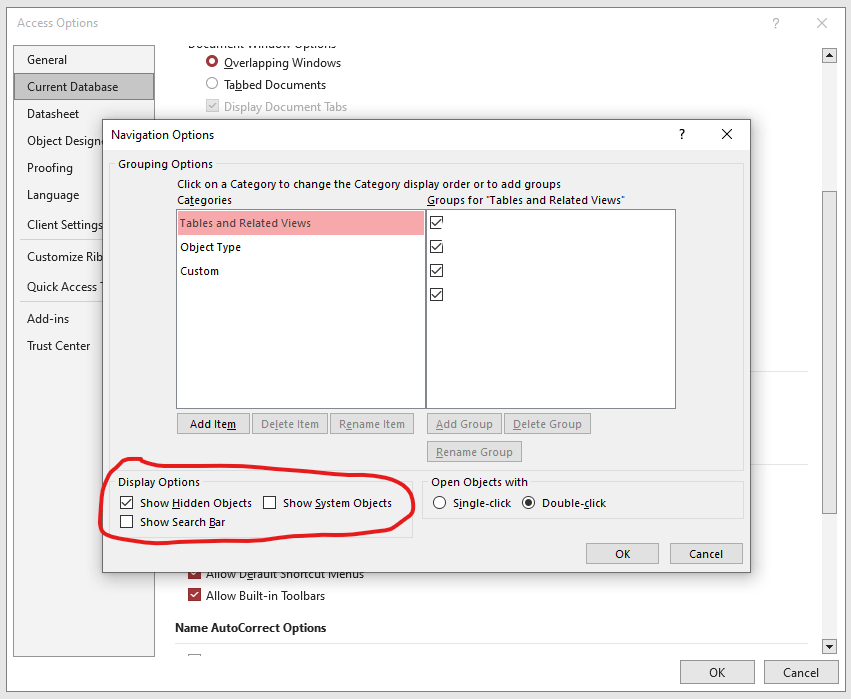The image size is (851, 699).
Task: Open Current Database options page
Action: 84,87
